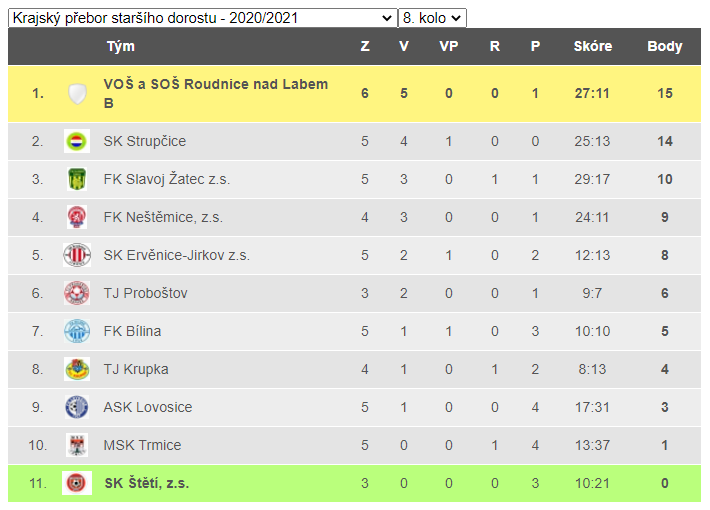710x510 pixels.
Task: Click the FK Bílina club logo
Action: [x=77, y=331]
